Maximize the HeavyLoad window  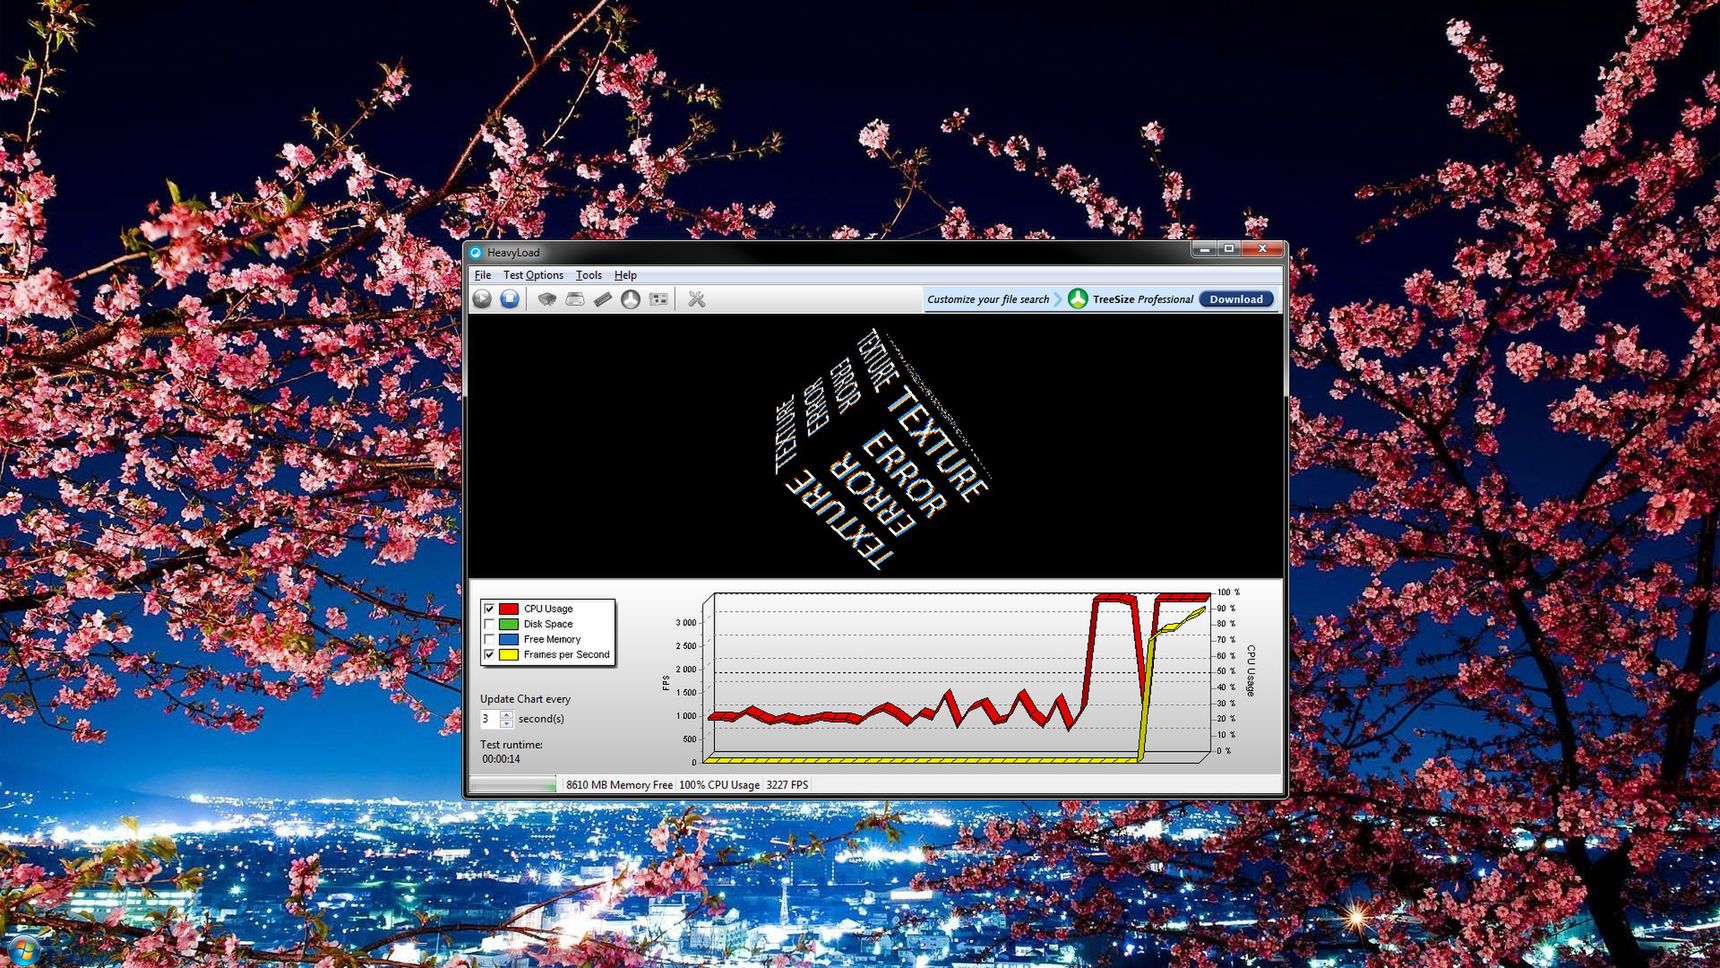tap(1229, 249)
